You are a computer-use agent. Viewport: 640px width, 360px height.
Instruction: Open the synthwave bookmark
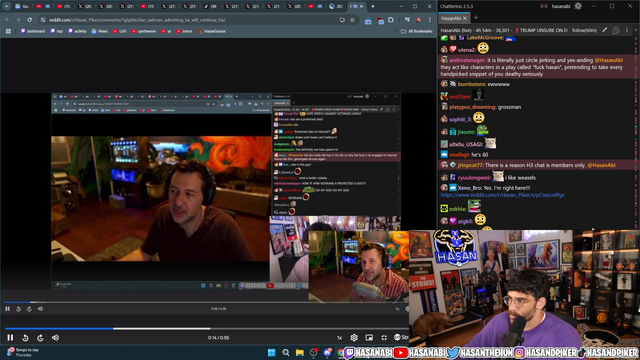click(144, 31)
